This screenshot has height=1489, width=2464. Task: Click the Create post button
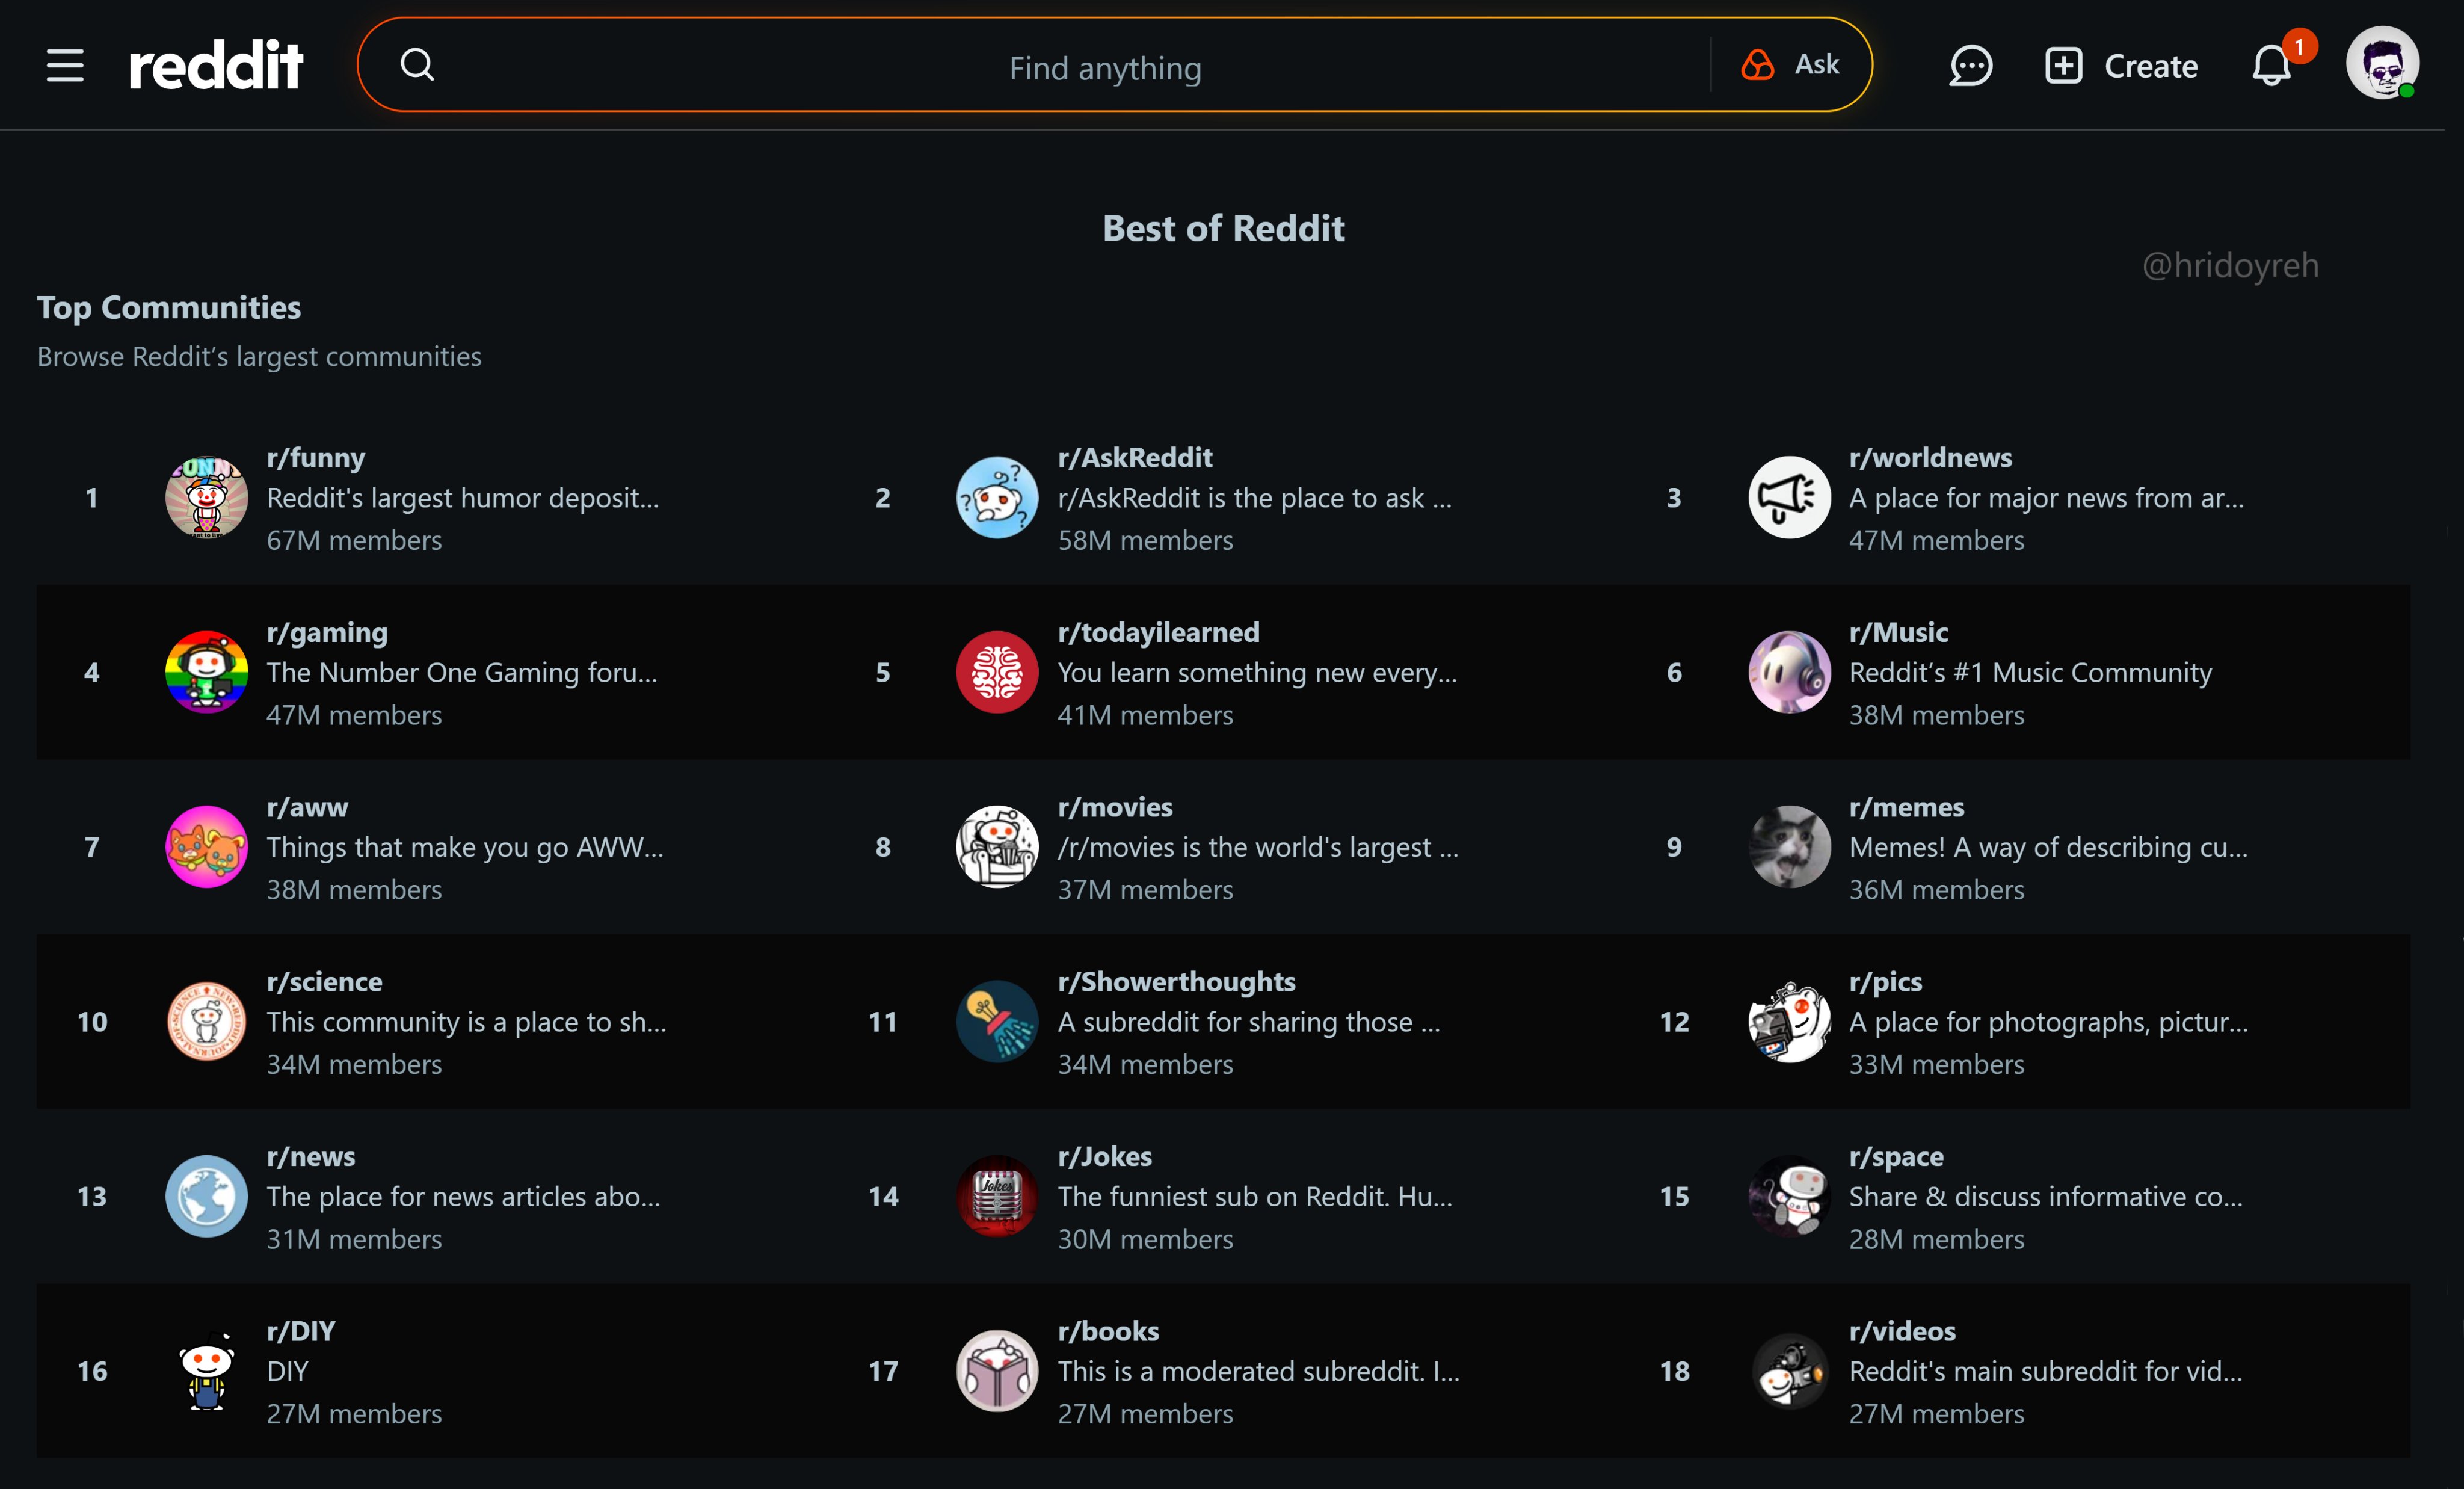point(2120,66)
